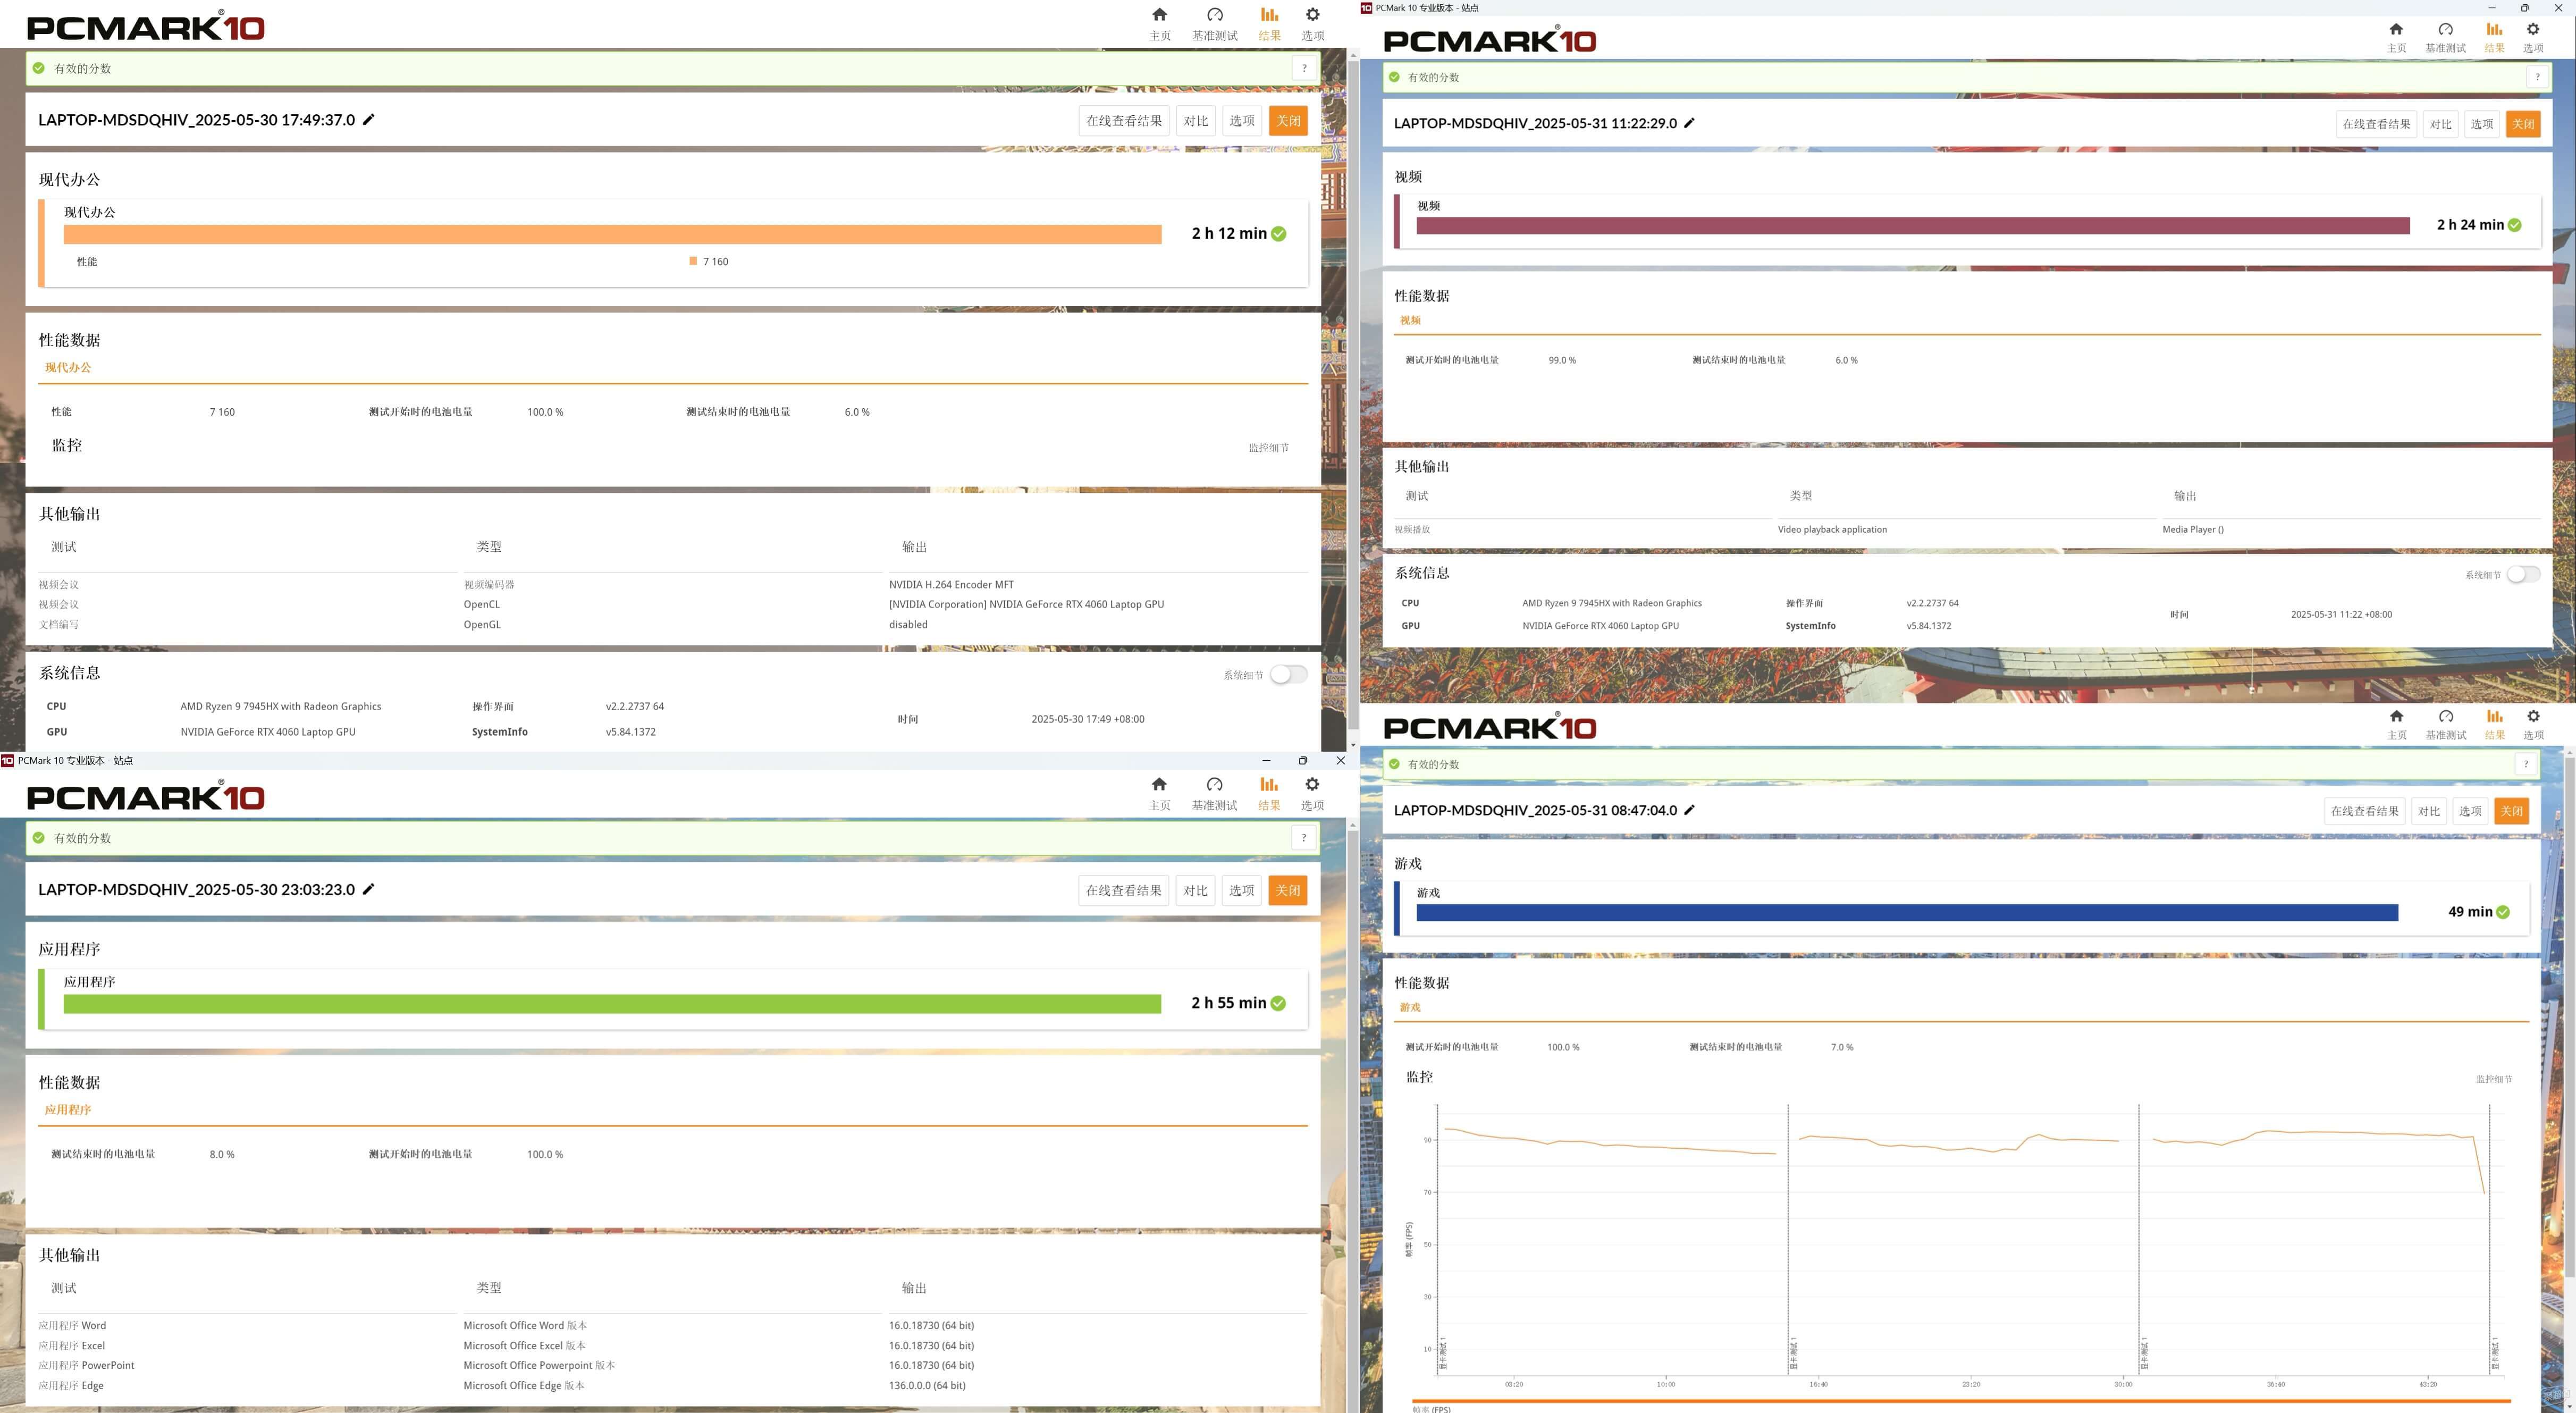Click the 2 h 55 min result
The width and height of the screenshot is (2576, 1413).
pyautogui.click(x=1229, y=1003)
